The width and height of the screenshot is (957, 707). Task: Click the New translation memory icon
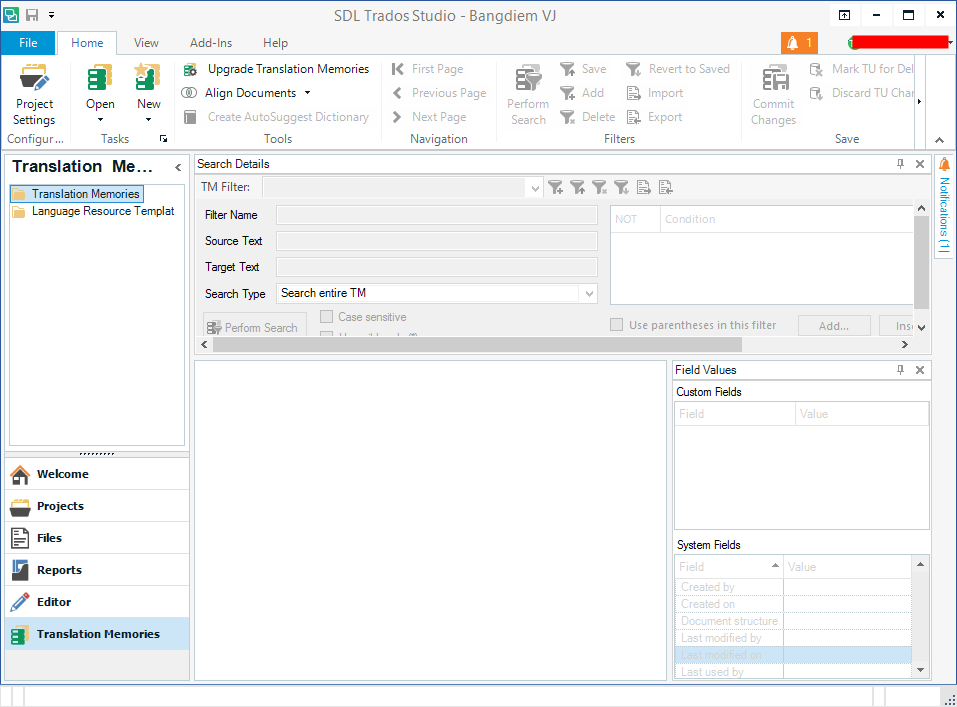coord(148,79)
